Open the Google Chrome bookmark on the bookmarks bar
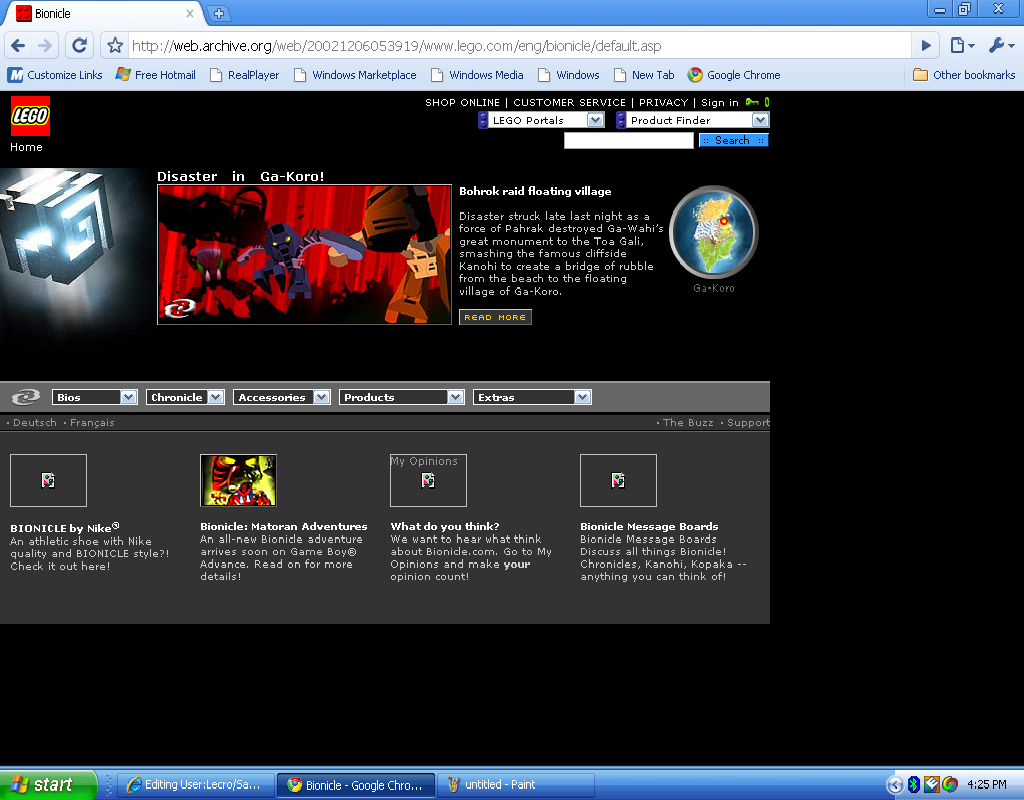Screen dimensions: 1024x800 point(735,75)
